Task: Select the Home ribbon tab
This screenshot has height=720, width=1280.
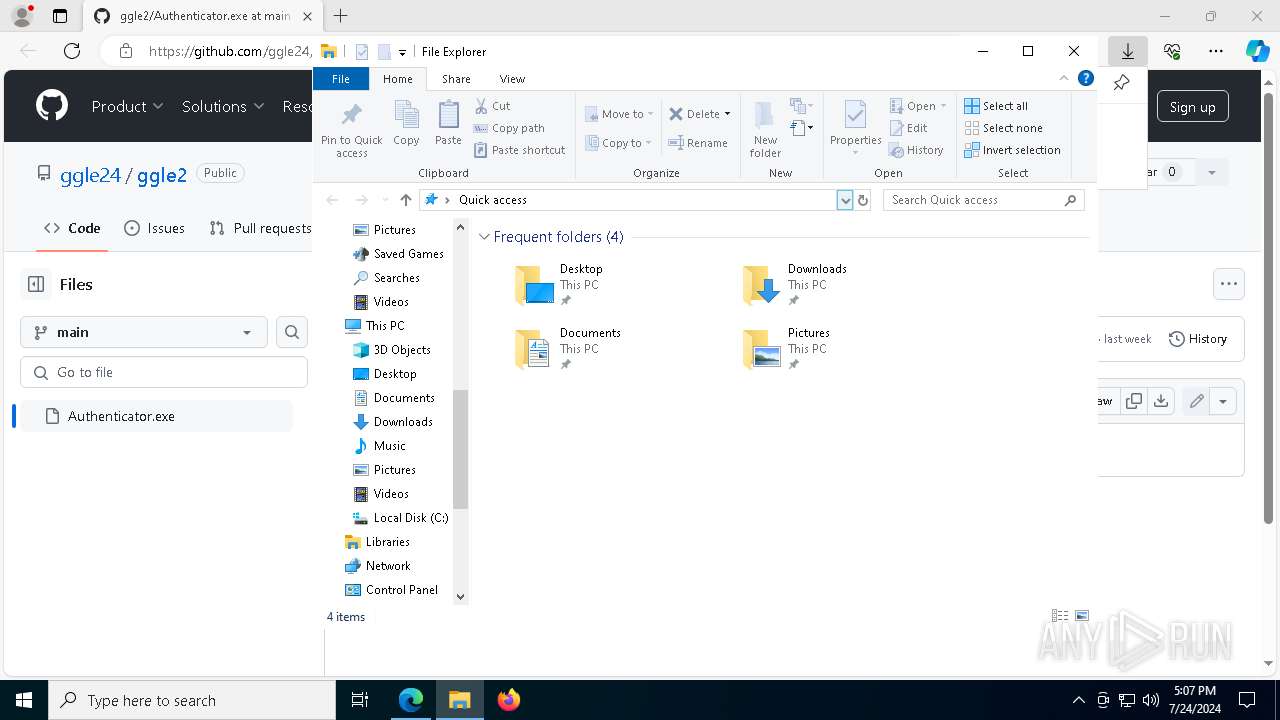Action: coord(397,79)
